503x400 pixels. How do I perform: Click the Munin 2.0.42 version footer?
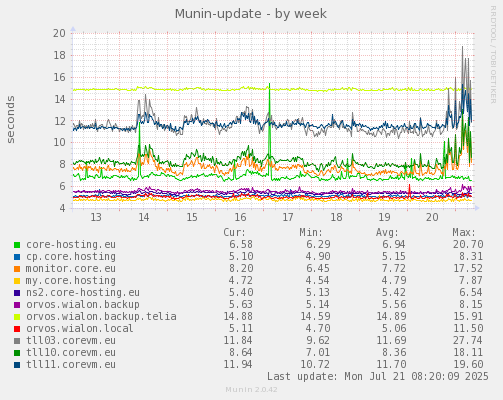pyautogui.click(x=251, y=390)
